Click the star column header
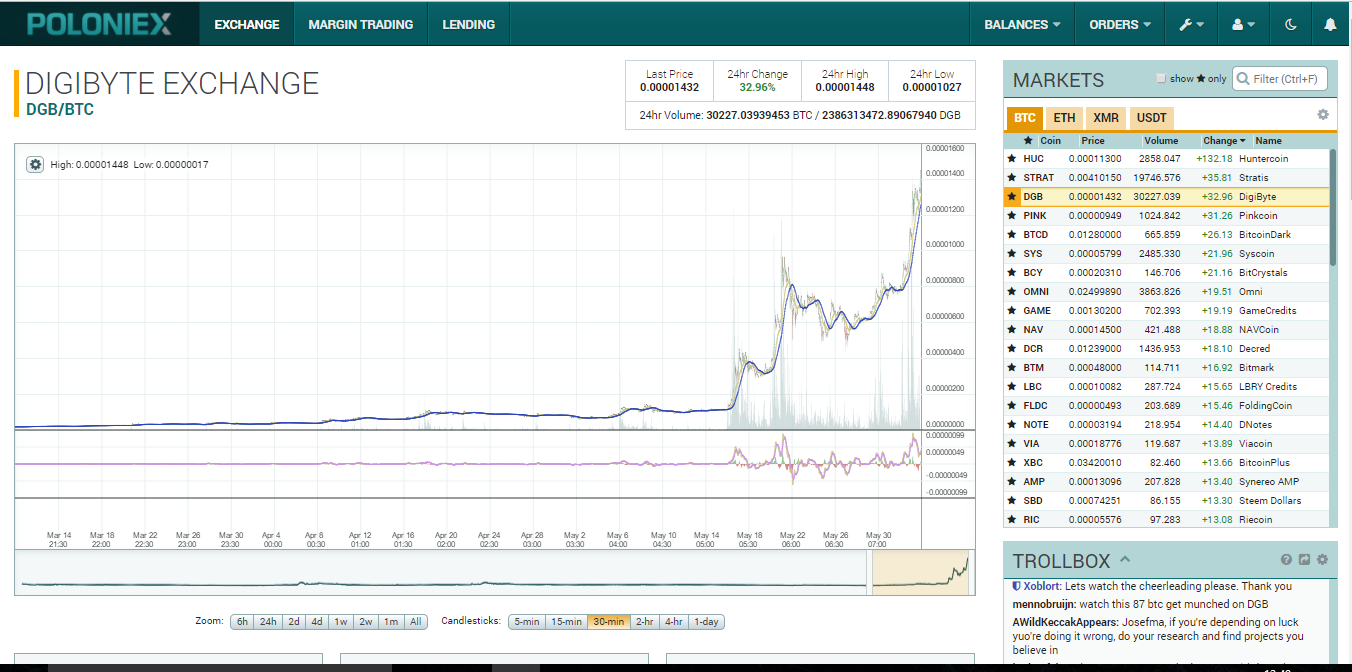1352x672 pixels. [x=1028, y=141]
